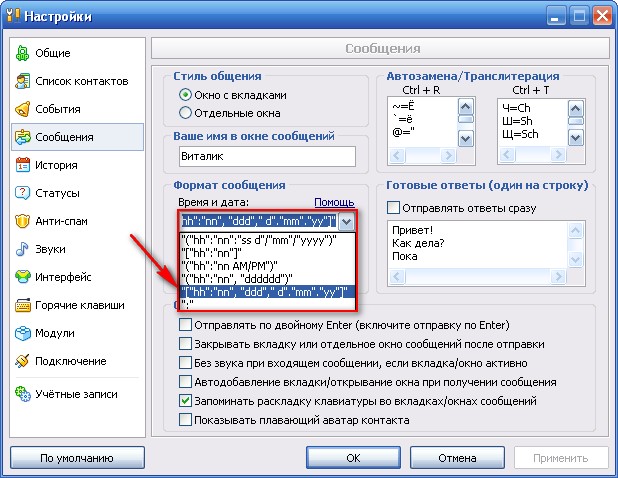Click the Интерфейс shirt icon
This screenshot has width=618, height=478.
pyautogui.click(x=22, y=277)
